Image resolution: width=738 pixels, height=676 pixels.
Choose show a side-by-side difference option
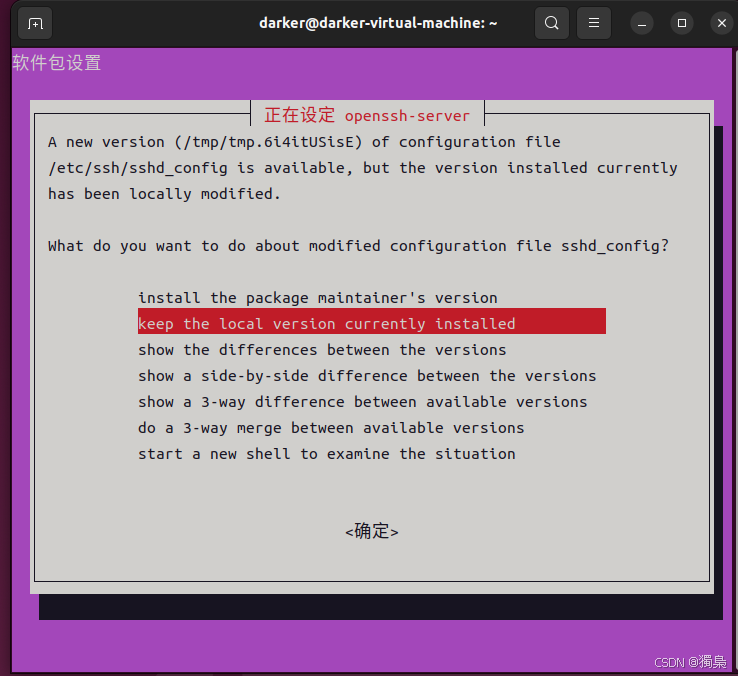point(367,376)
